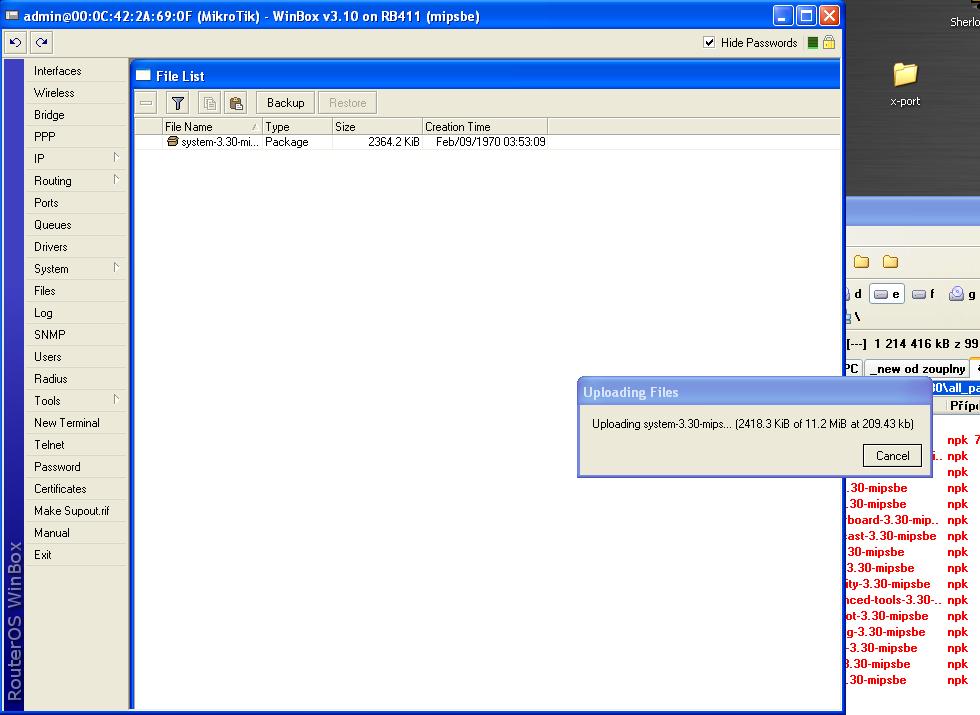Click the yellow padlock secure-mode icon
Viewport: 980px width, 715px height.
829,43
